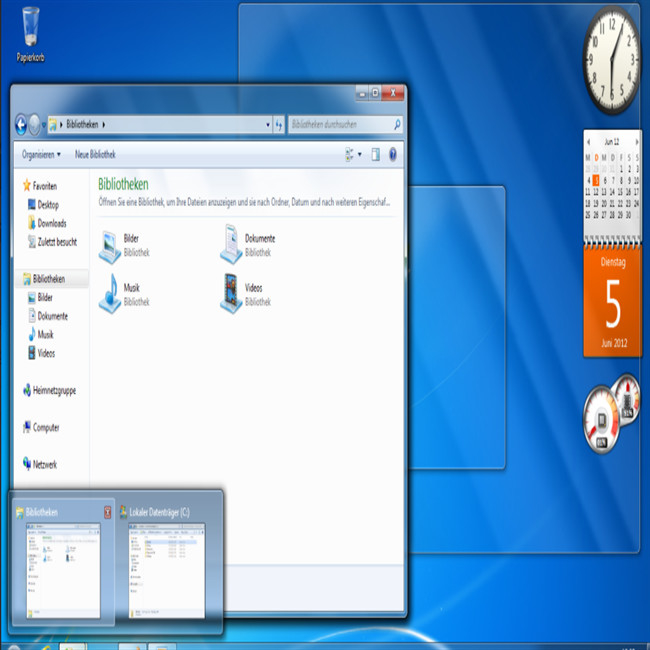Click the refresh button beside address bar
This screenshot has width=650, height=650.
[x=279, y=124]
